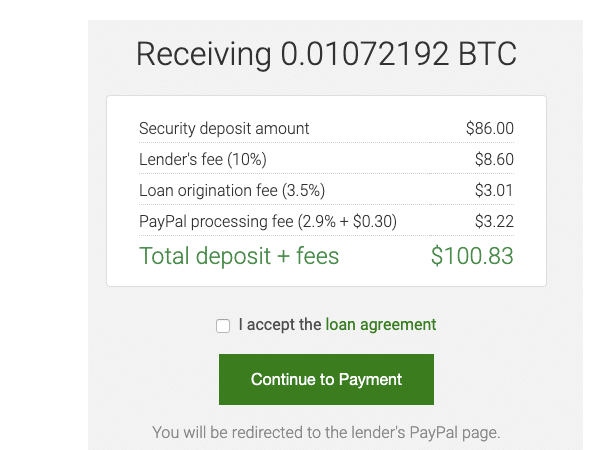This screenshot has height=450, width=611.
Task: Click the 'I accept the' checkbox label text
Action: (280, 325)
